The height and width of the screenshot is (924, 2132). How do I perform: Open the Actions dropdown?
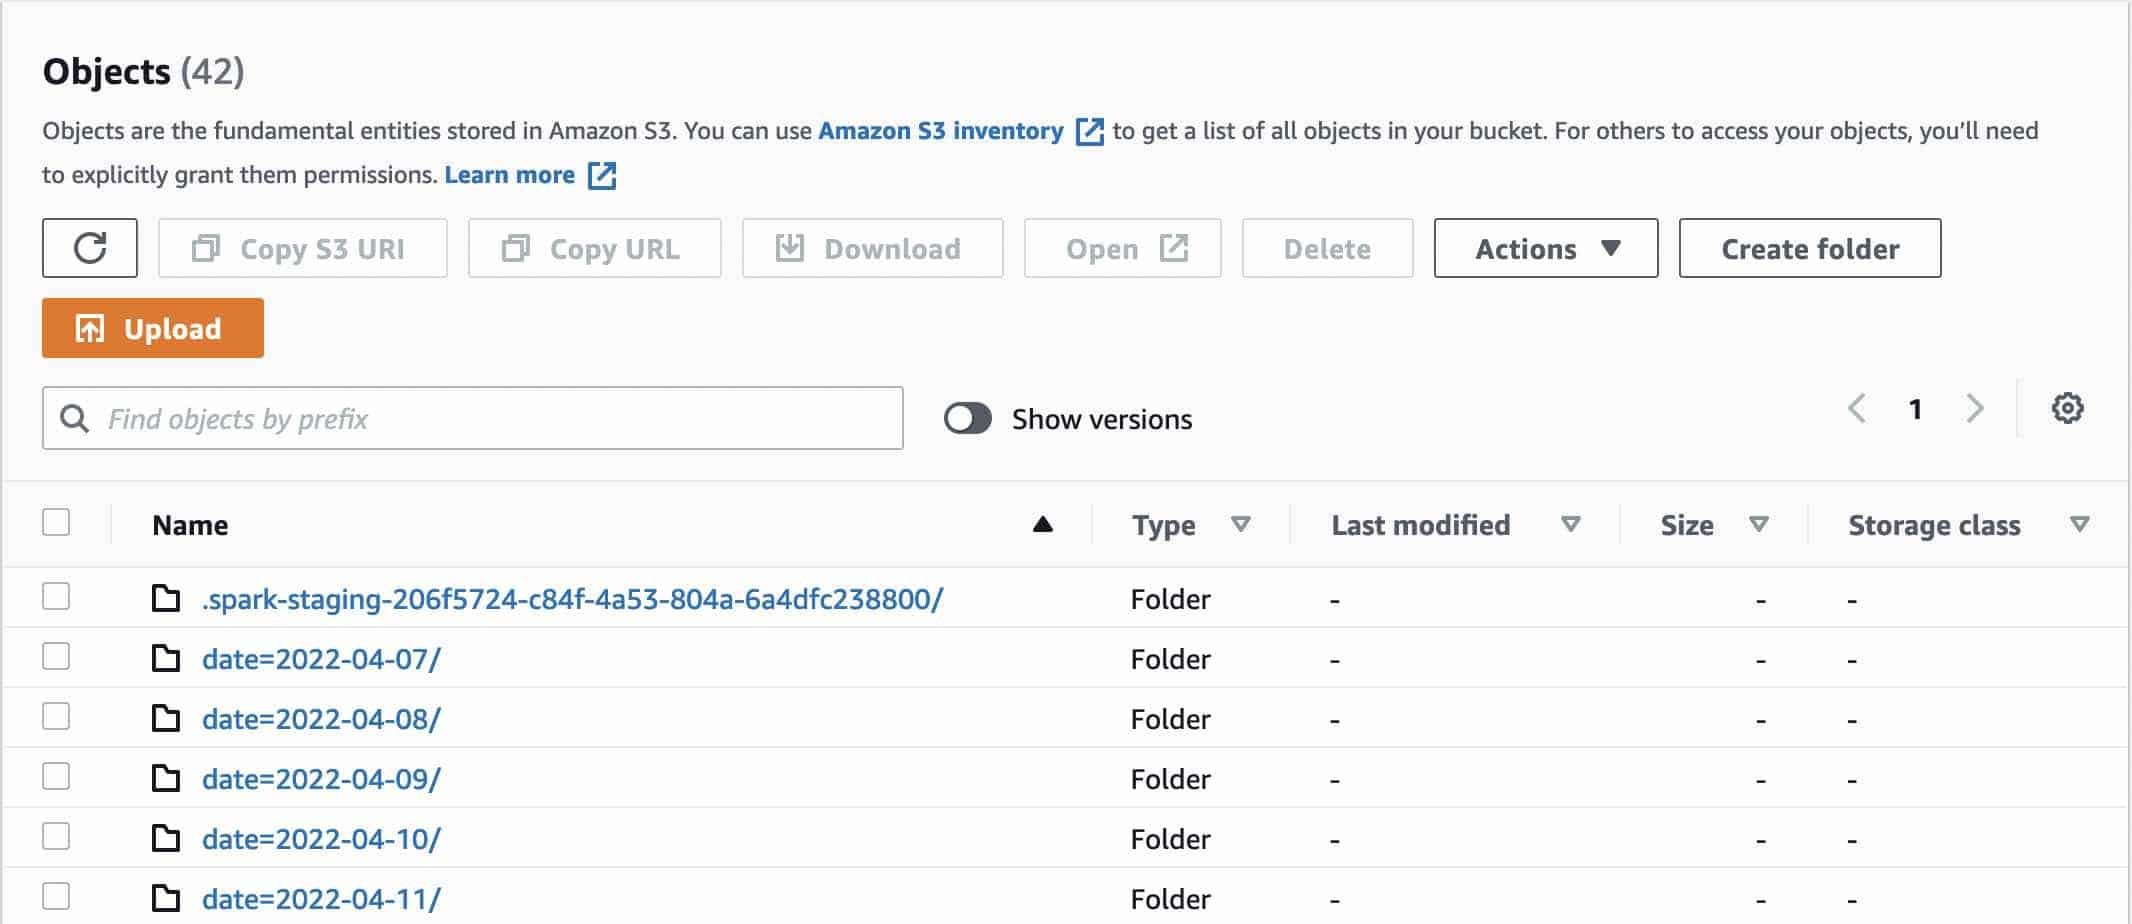point(1545,248)
